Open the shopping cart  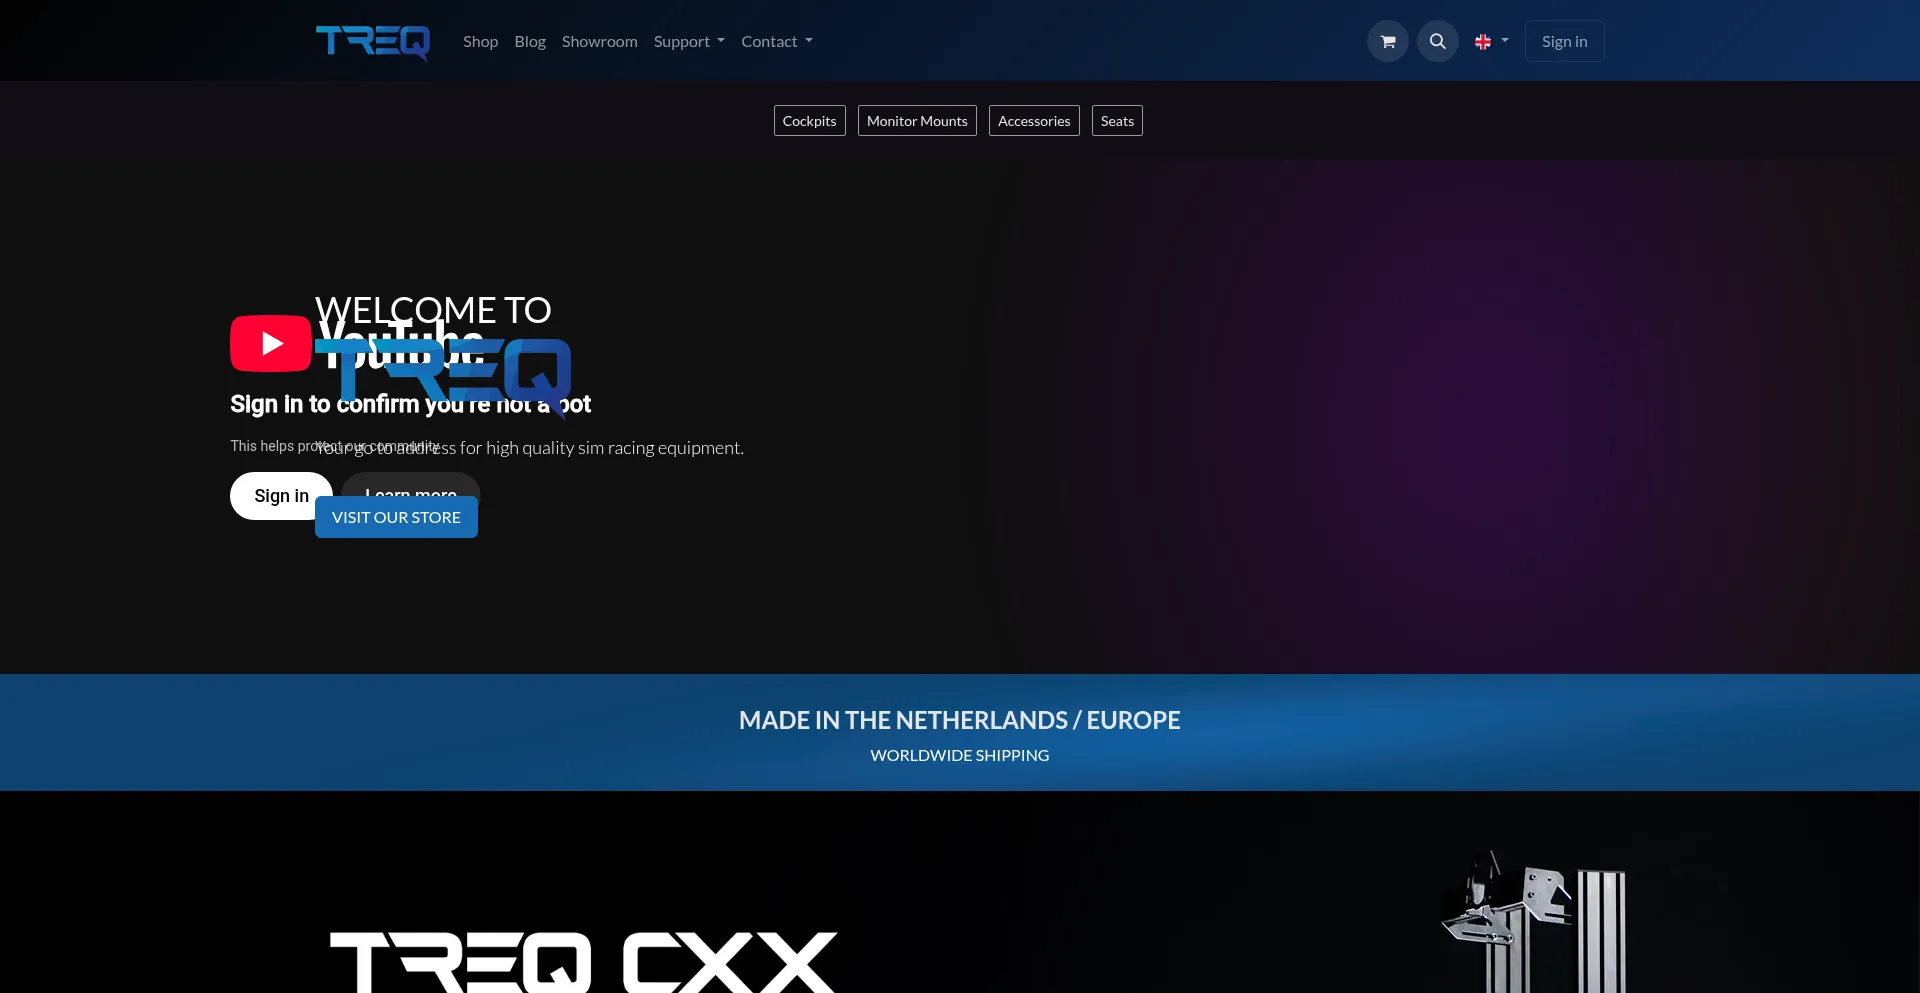coord(1388,41)
